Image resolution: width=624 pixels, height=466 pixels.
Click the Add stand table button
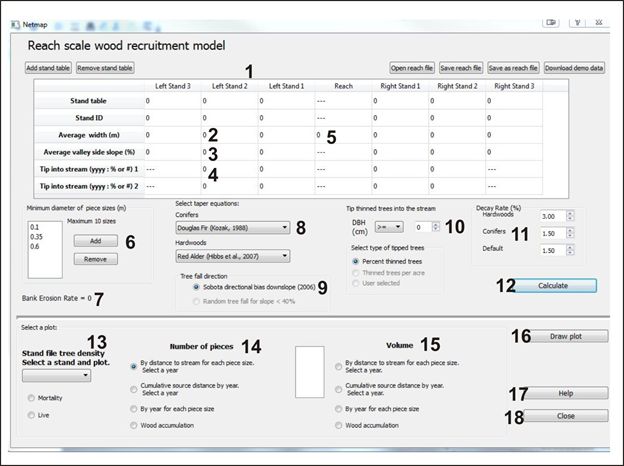(47, 68)
